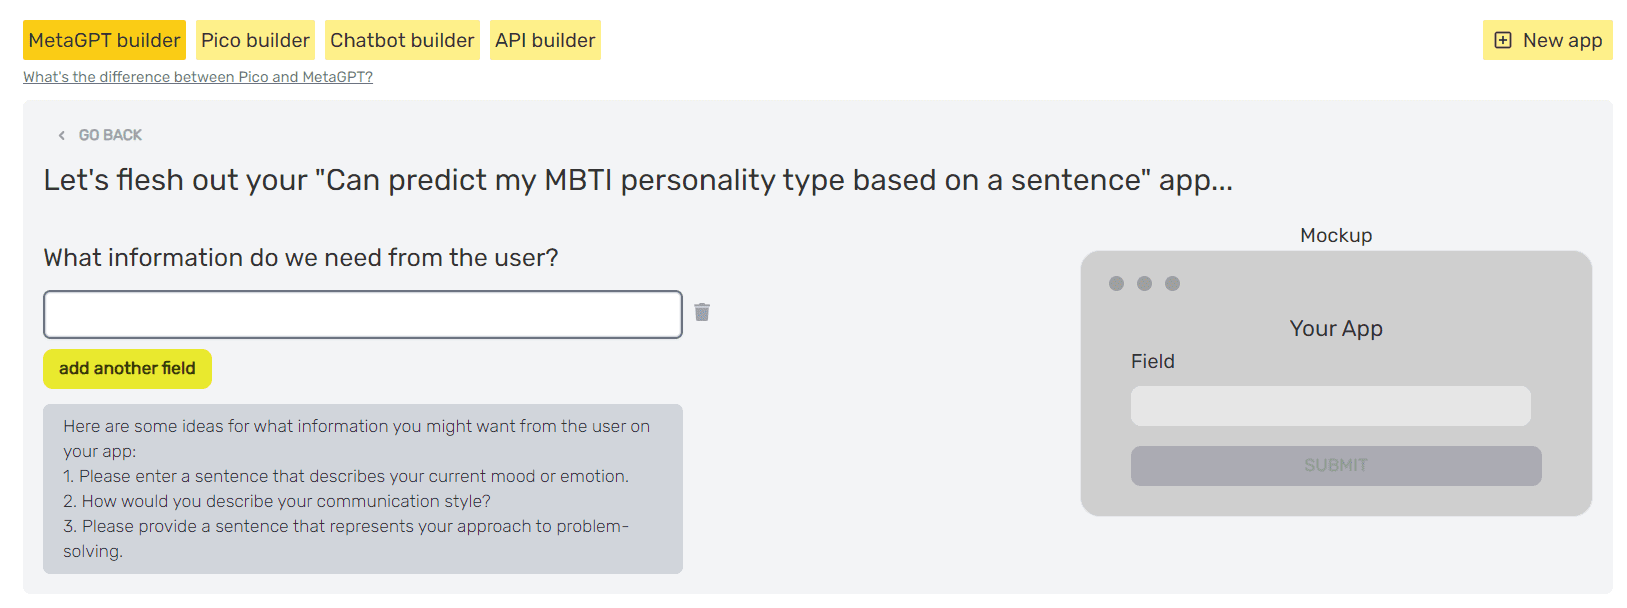
Task: Go to the API builder tab
Action: (545, 40)
